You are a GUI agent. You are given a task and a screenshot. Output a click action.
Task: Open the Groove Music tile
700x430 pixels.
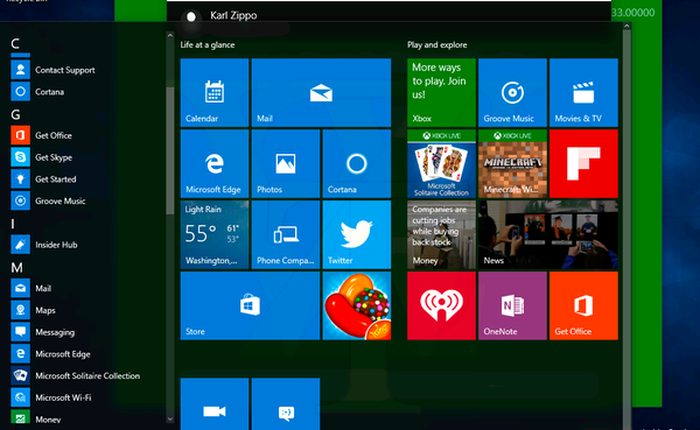pyautogui.click(x=512, y=92)
